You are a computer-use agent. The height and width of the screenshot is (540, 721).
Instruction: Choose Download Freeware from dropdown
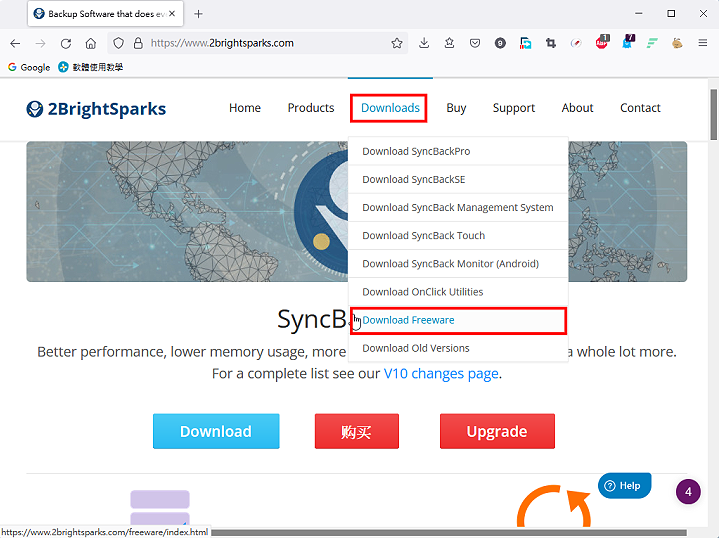point(458,321)
